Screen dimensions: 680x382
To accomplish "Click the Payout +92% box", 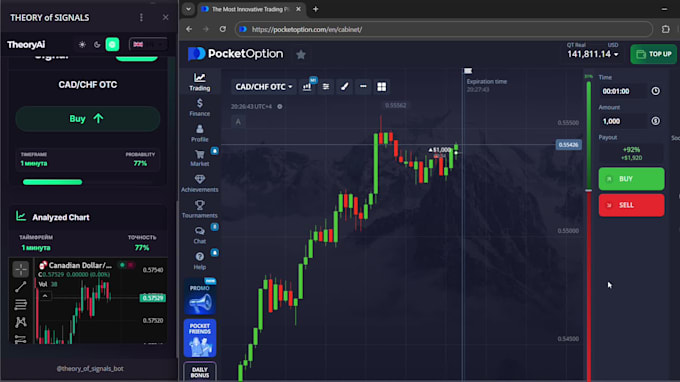I will [x=631, y=153].
